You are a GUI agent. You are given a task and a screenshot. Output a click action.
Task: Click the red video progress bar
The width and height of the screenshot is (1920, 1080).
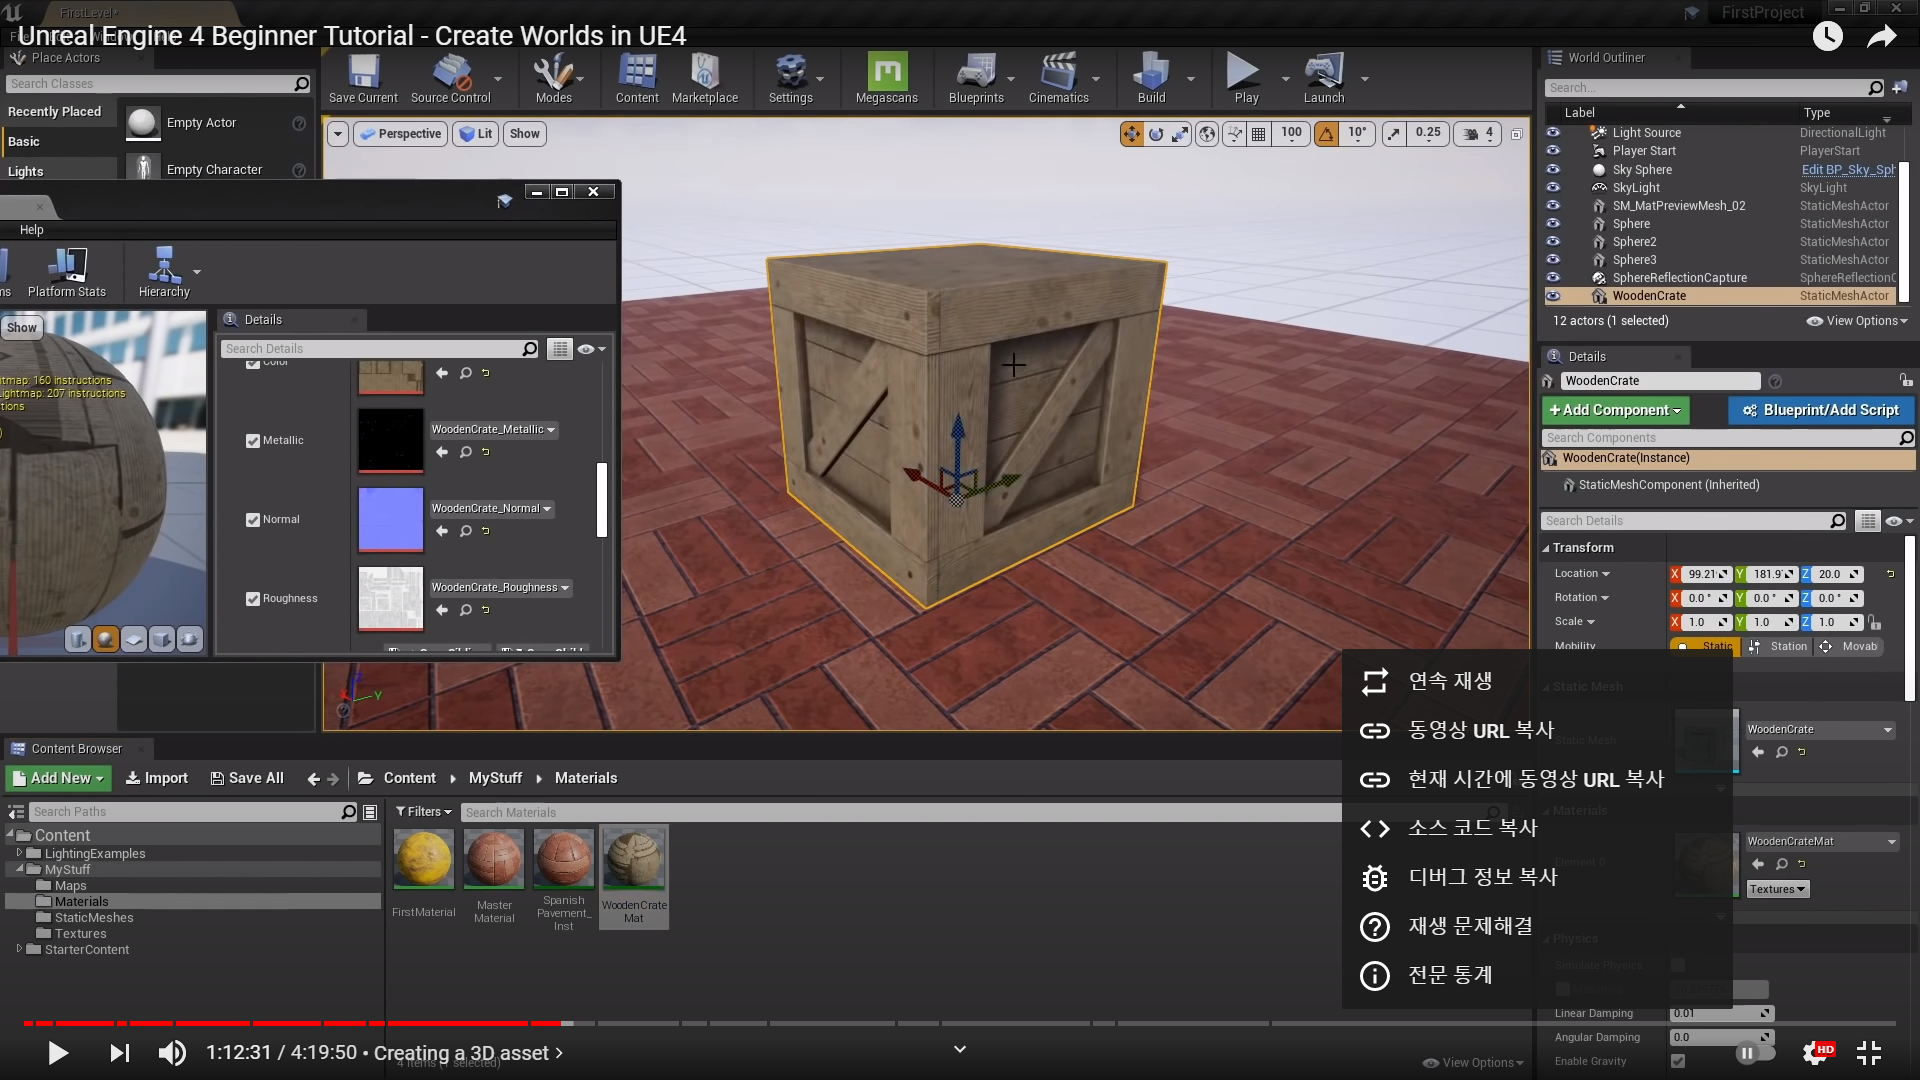[x=300, y=1023]
